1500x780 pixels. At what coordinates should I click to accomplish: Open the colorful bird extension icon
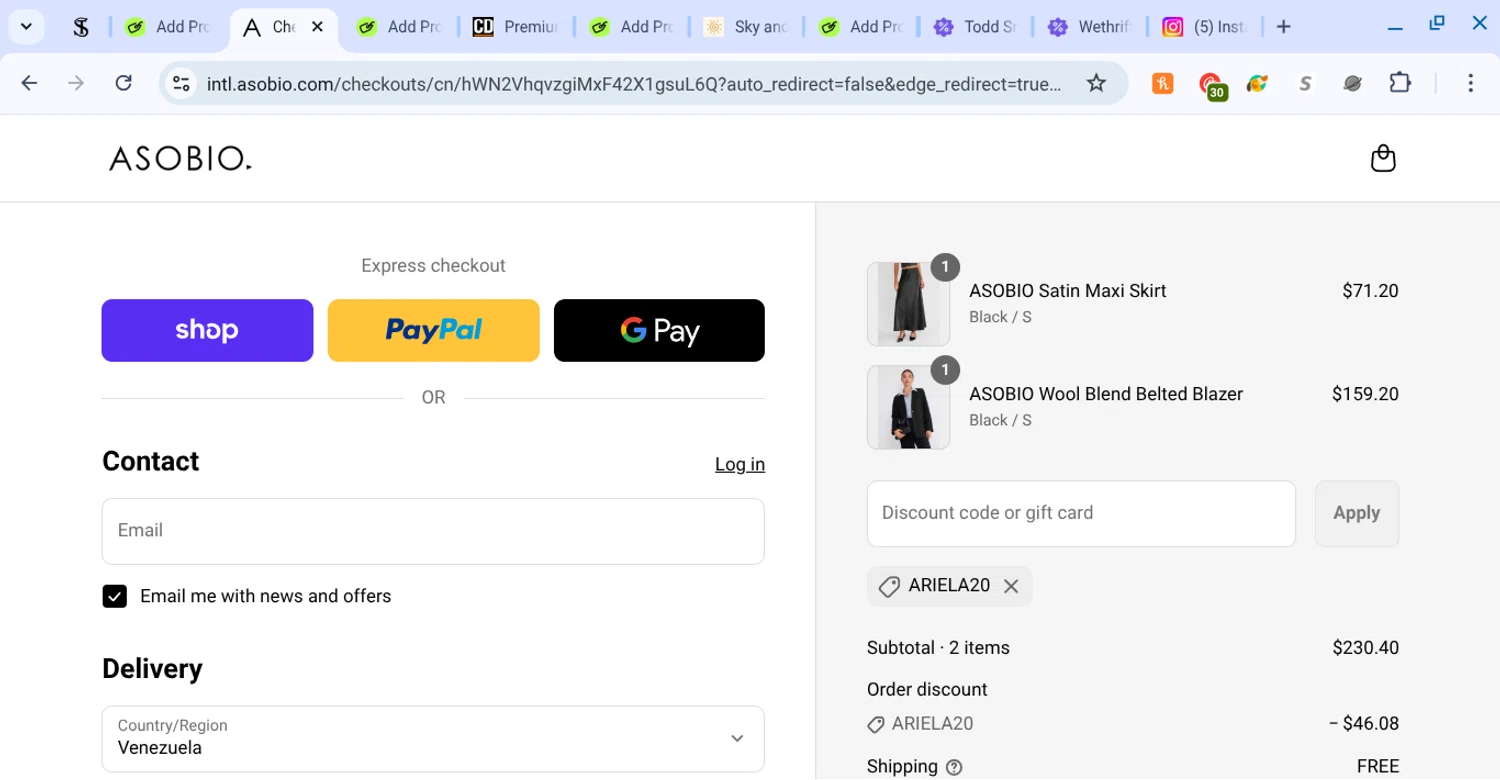(1257, 83)
